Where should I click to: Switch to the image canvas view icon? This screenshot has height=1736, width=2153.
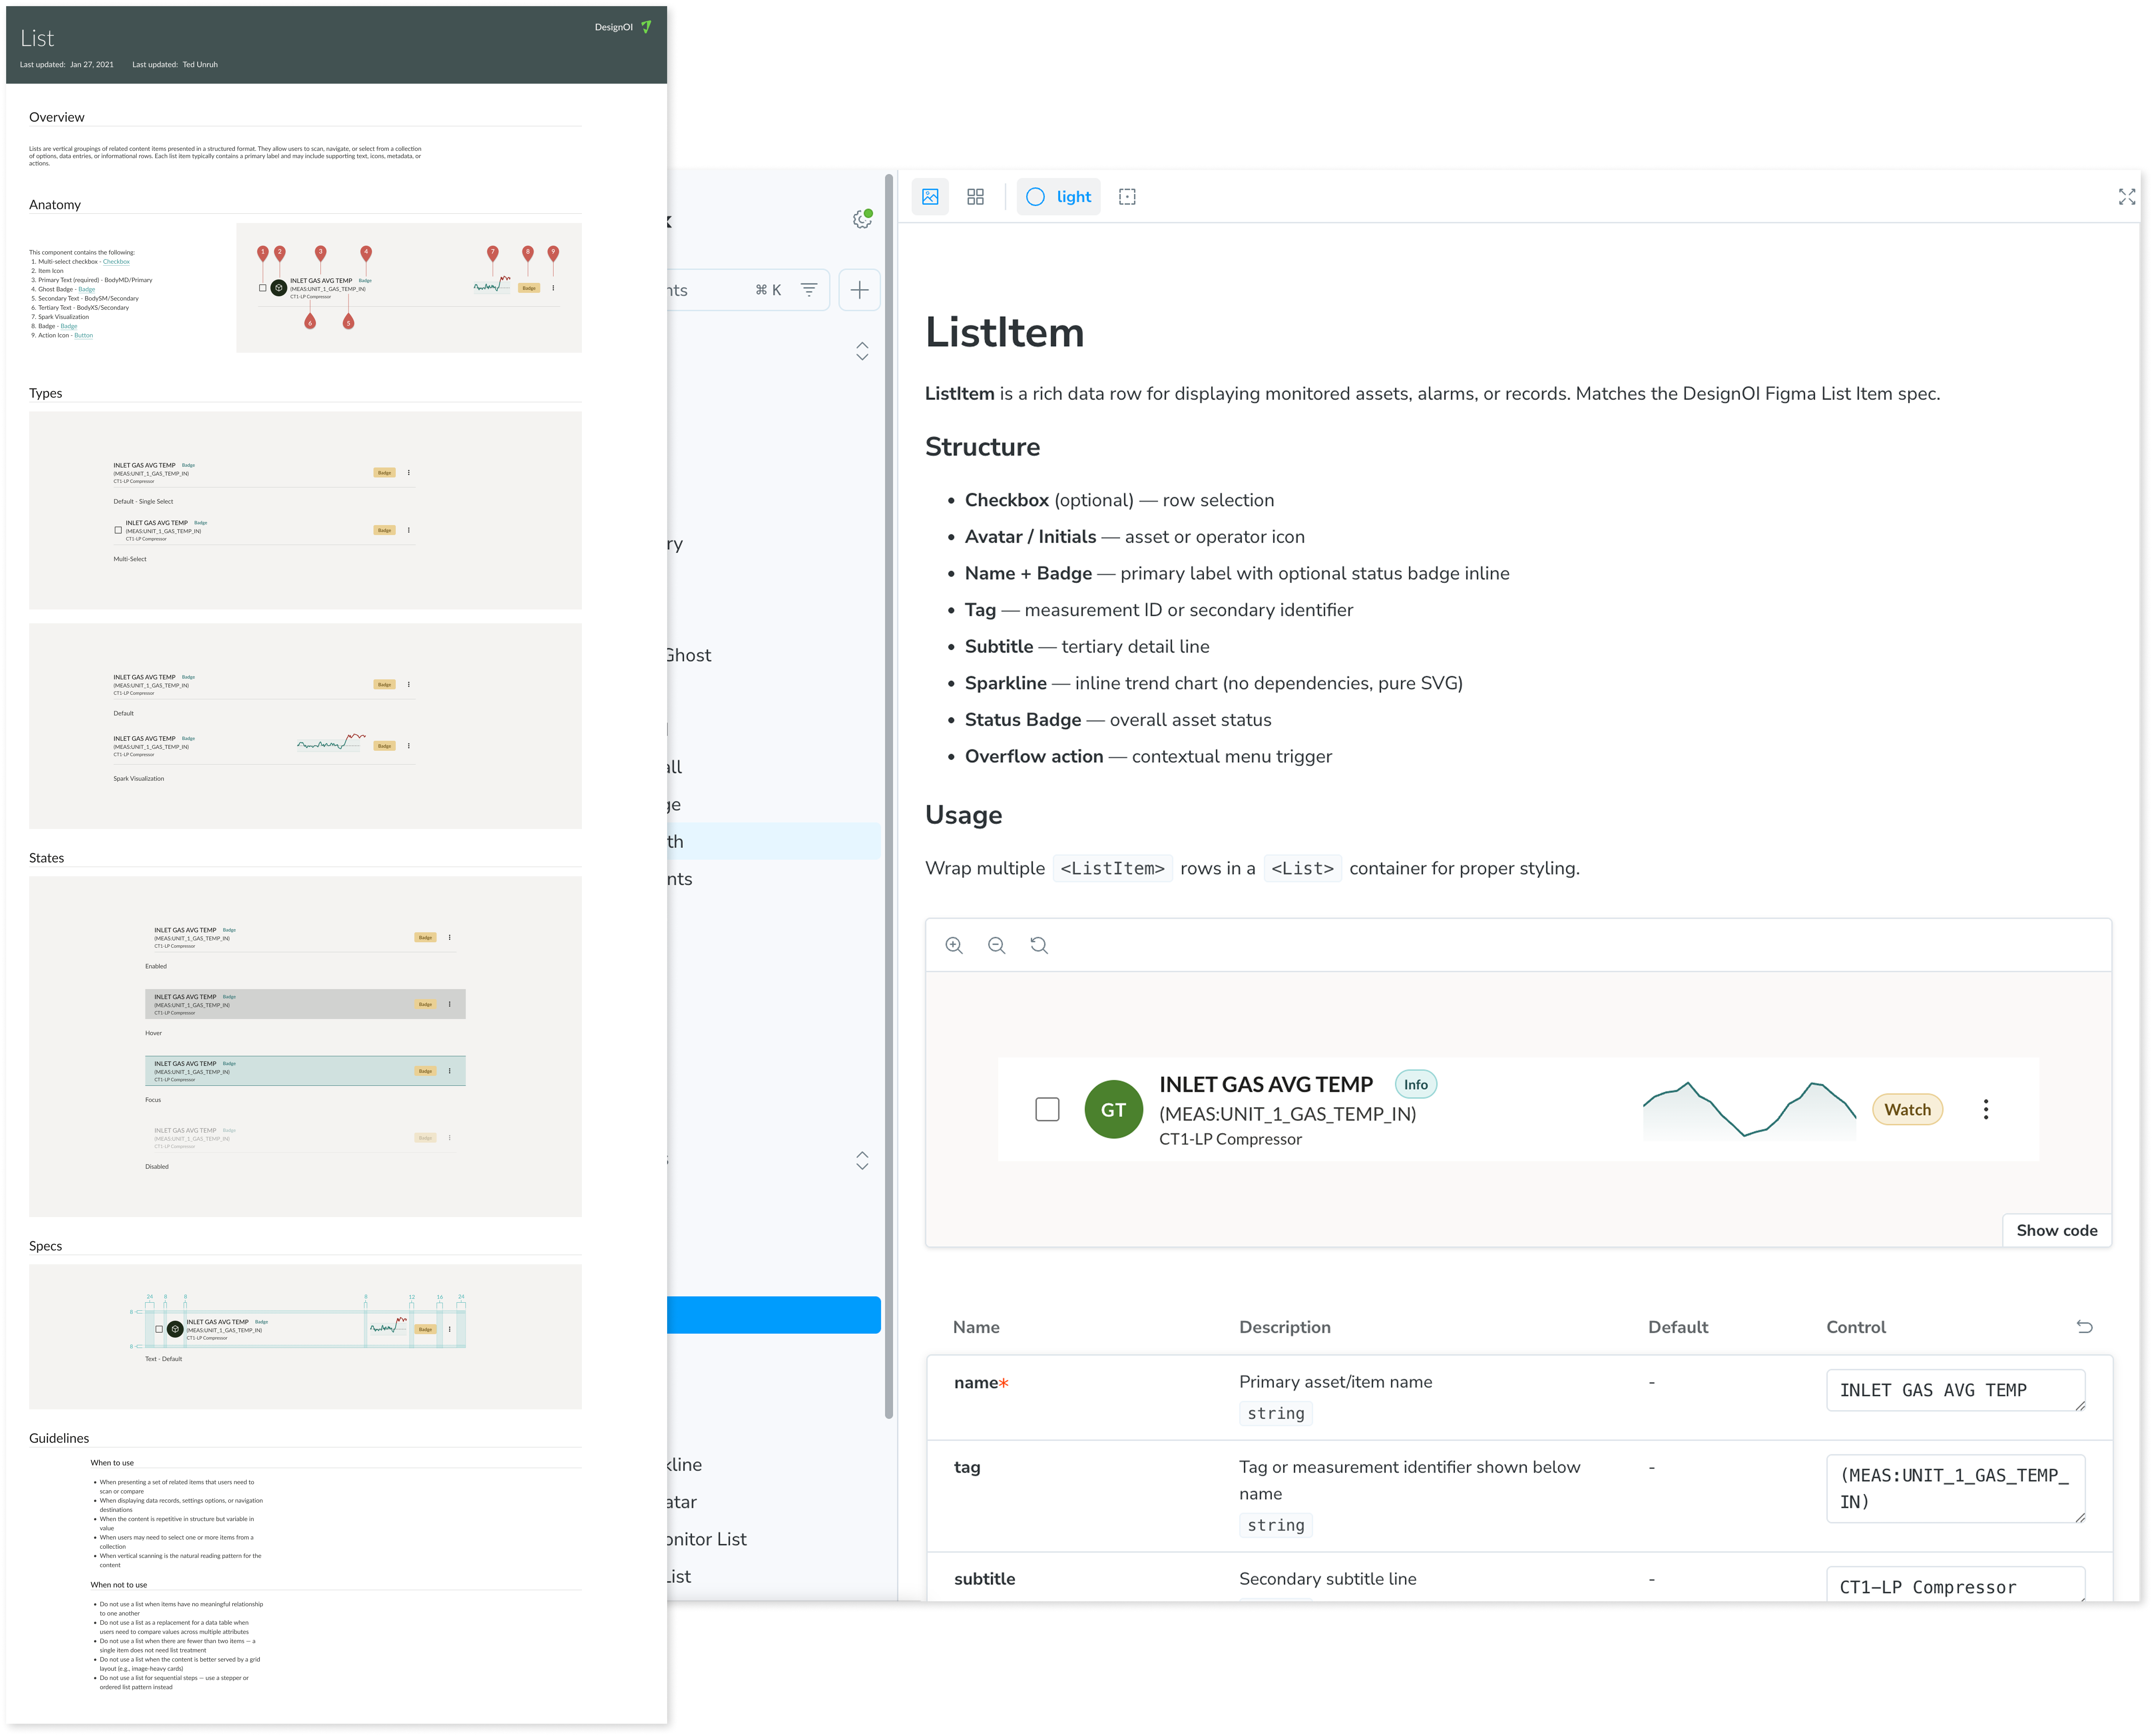pyautogui.click(x=930, y=197)
